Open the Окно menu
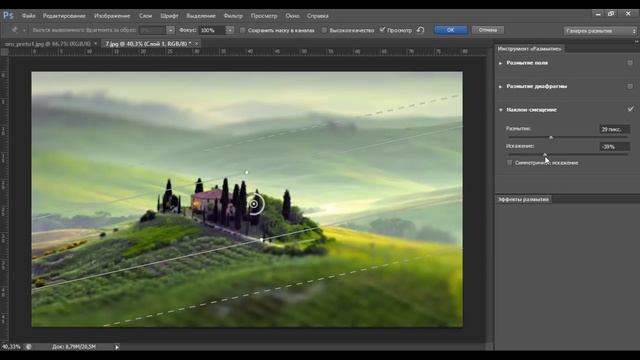 (292, 16)
